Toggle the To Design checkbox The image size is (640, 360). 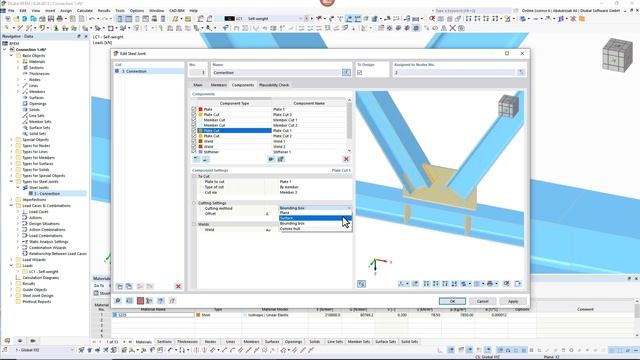[360, 73]
